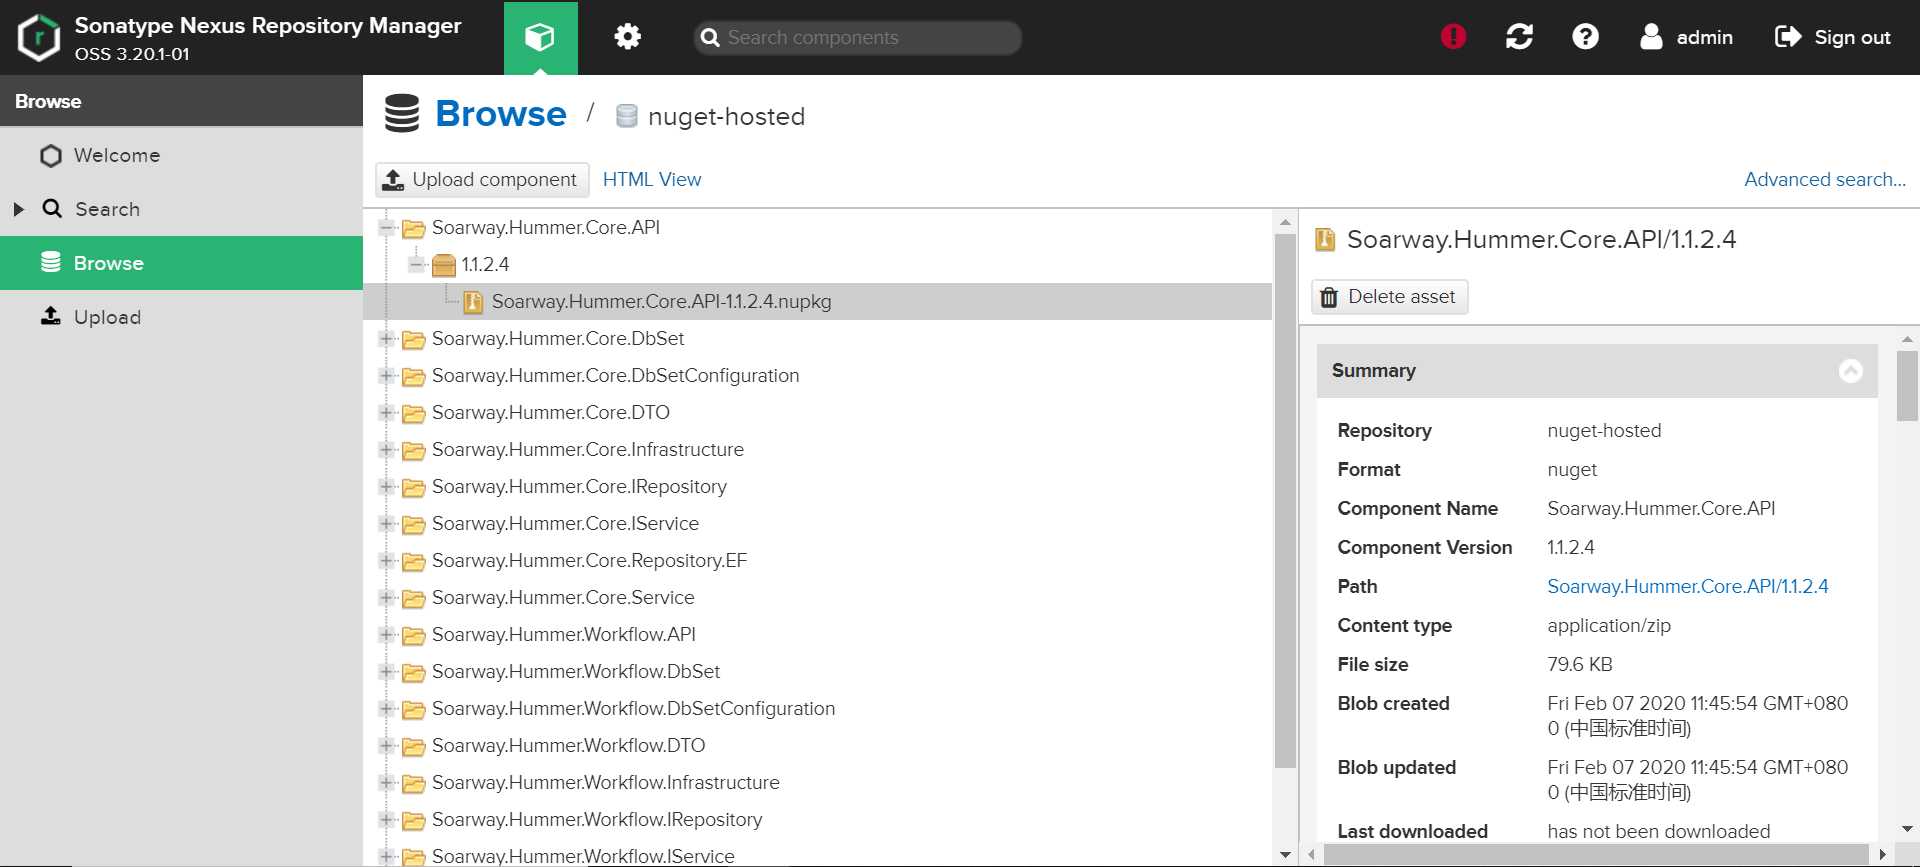Image resolution: width=1920 pixels, height=867 pixels.
Task: Expand Soarway.Hummer.Core.Infrastructure folder
Action: [387, 450]
